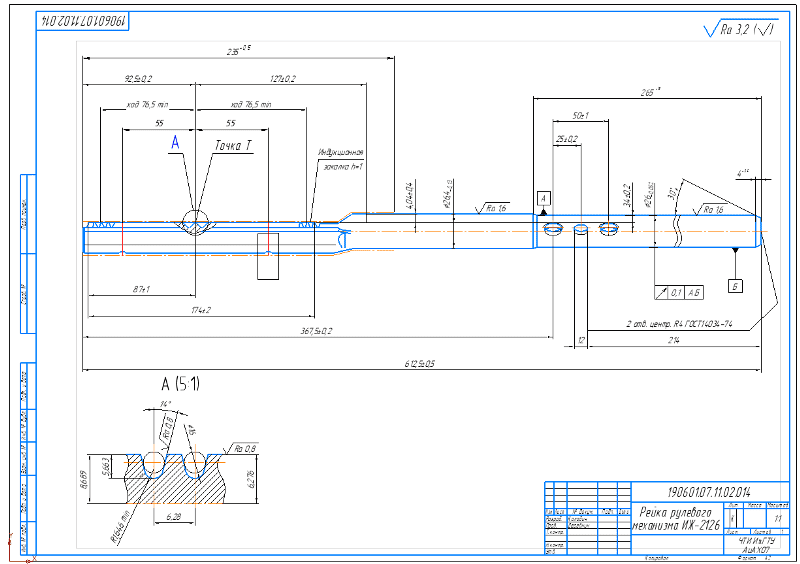
Task: Click the datum 'Б' box below the shaft
Action: click(x=735, y=286)
